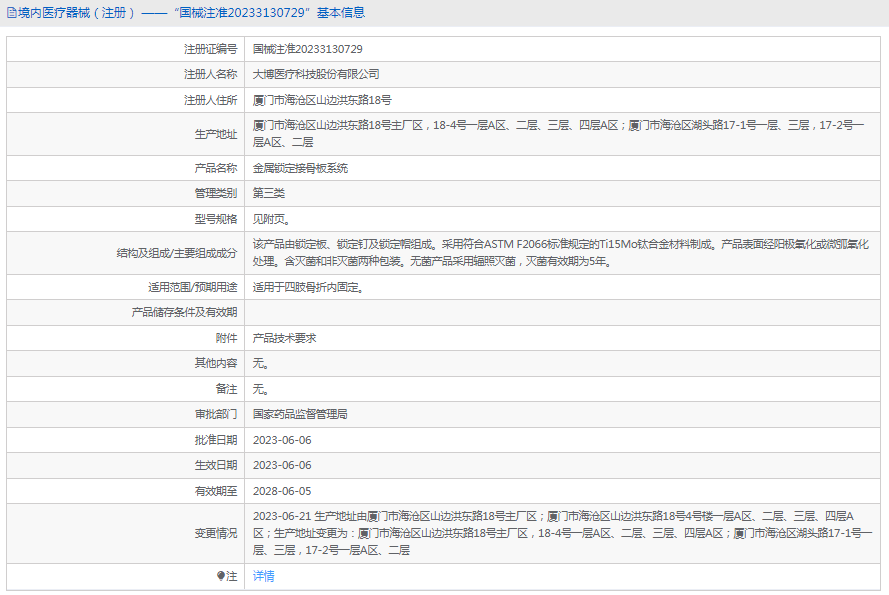Select the 适用范围/预期用途 label
The width and height of the screenshot is (889, 595).
tap(193, 288)
